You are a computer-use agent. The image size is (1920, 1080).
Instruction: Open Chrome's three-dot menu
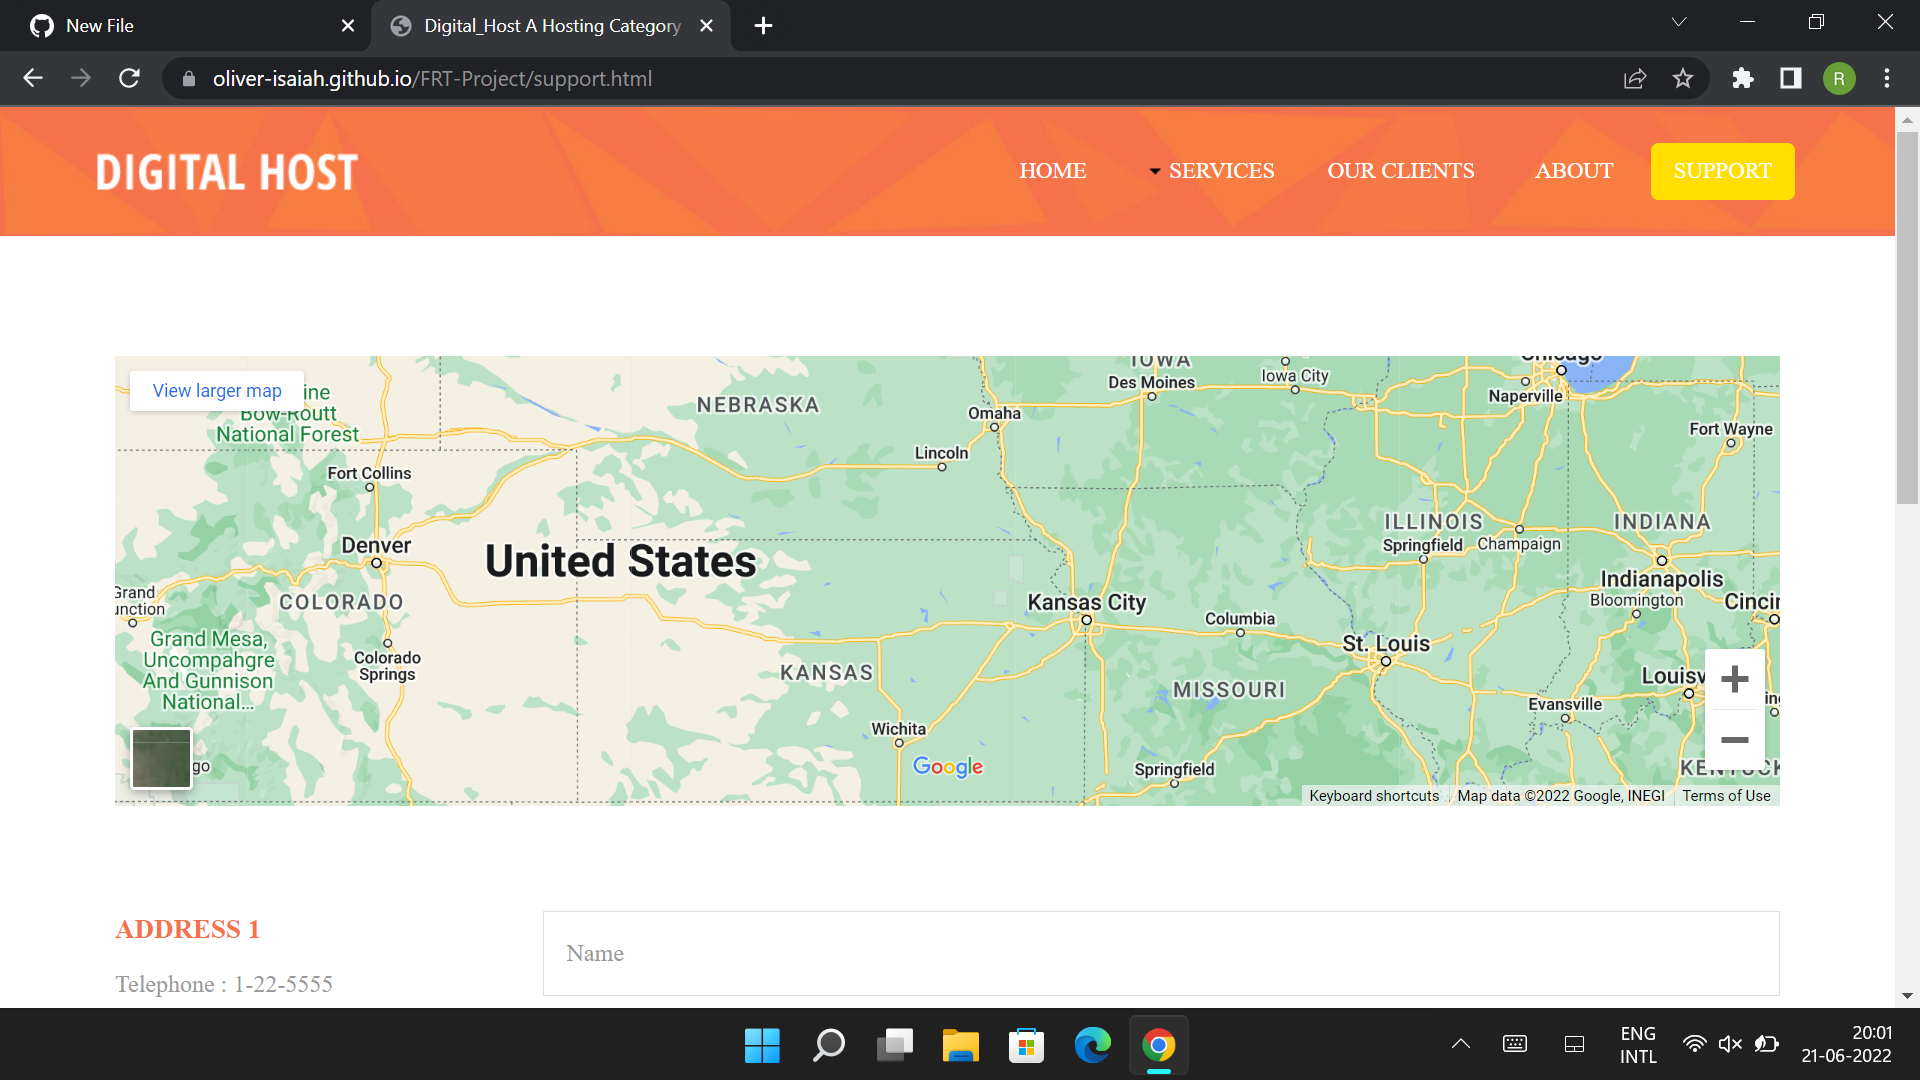(x=1887, y=78)
